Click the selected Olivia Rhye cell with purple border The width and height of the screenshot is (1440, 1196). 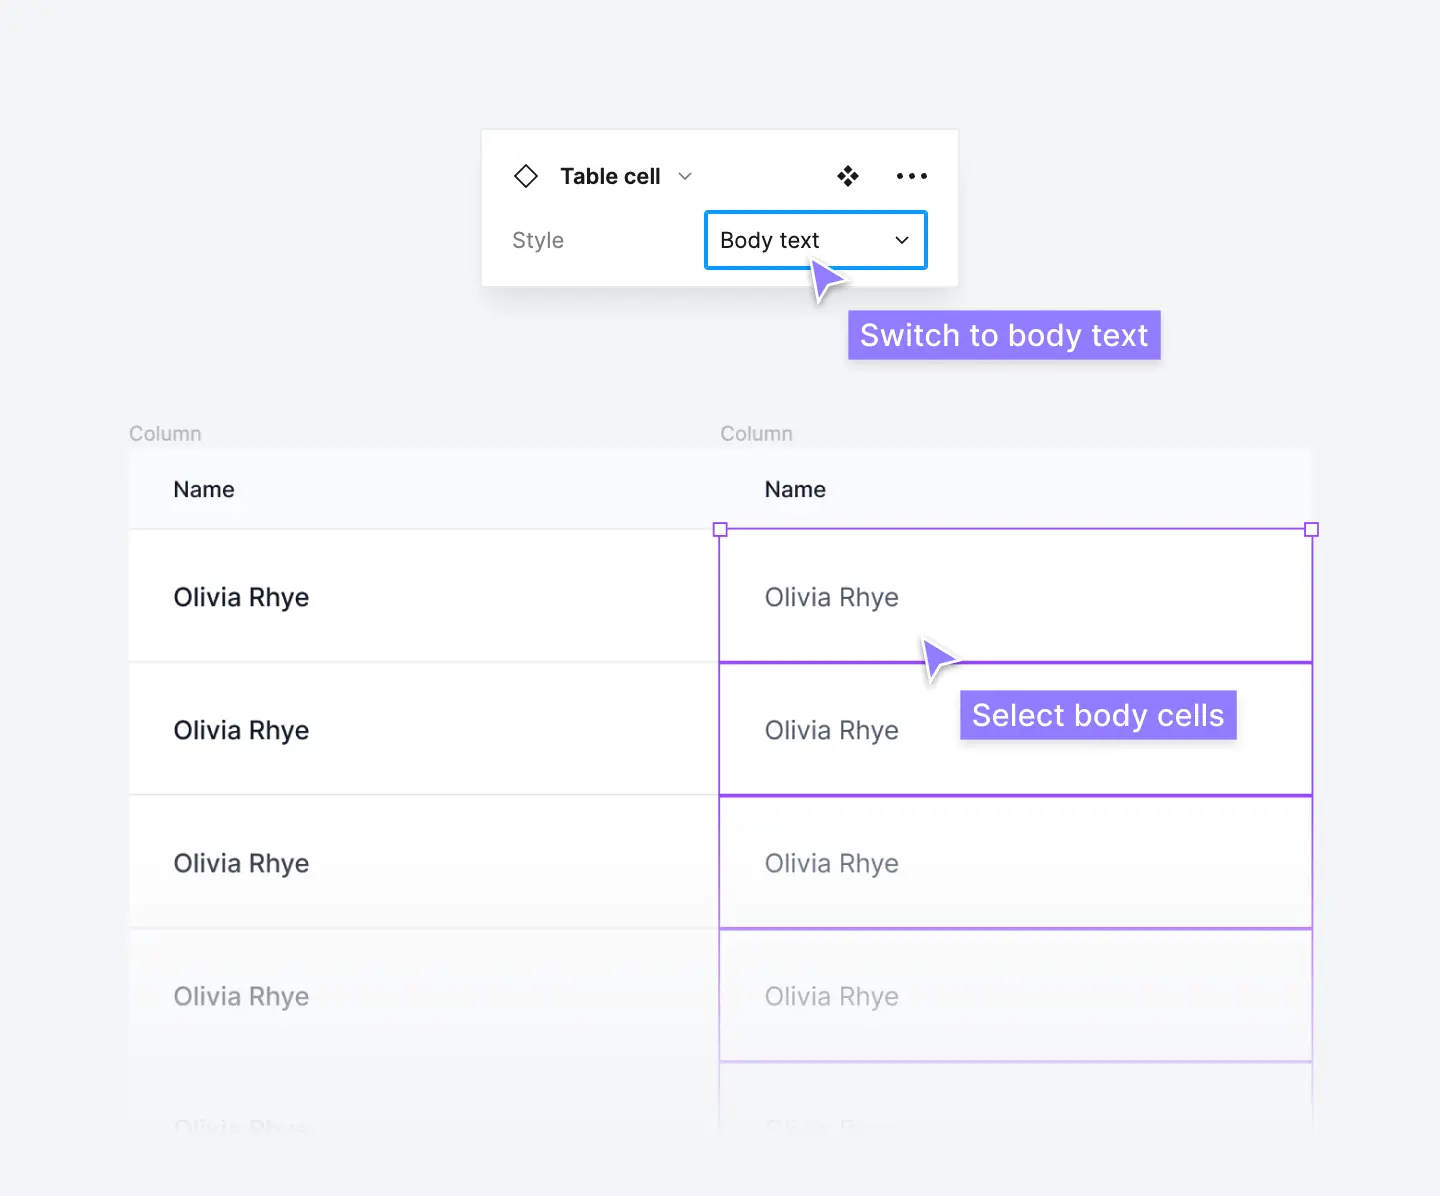pos(1015,597)
